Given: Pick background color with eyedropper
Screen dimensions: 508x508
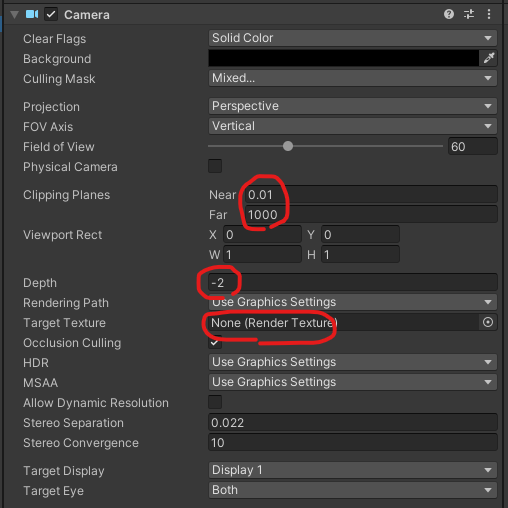Looking at the screenshot, I should [489, 58].
